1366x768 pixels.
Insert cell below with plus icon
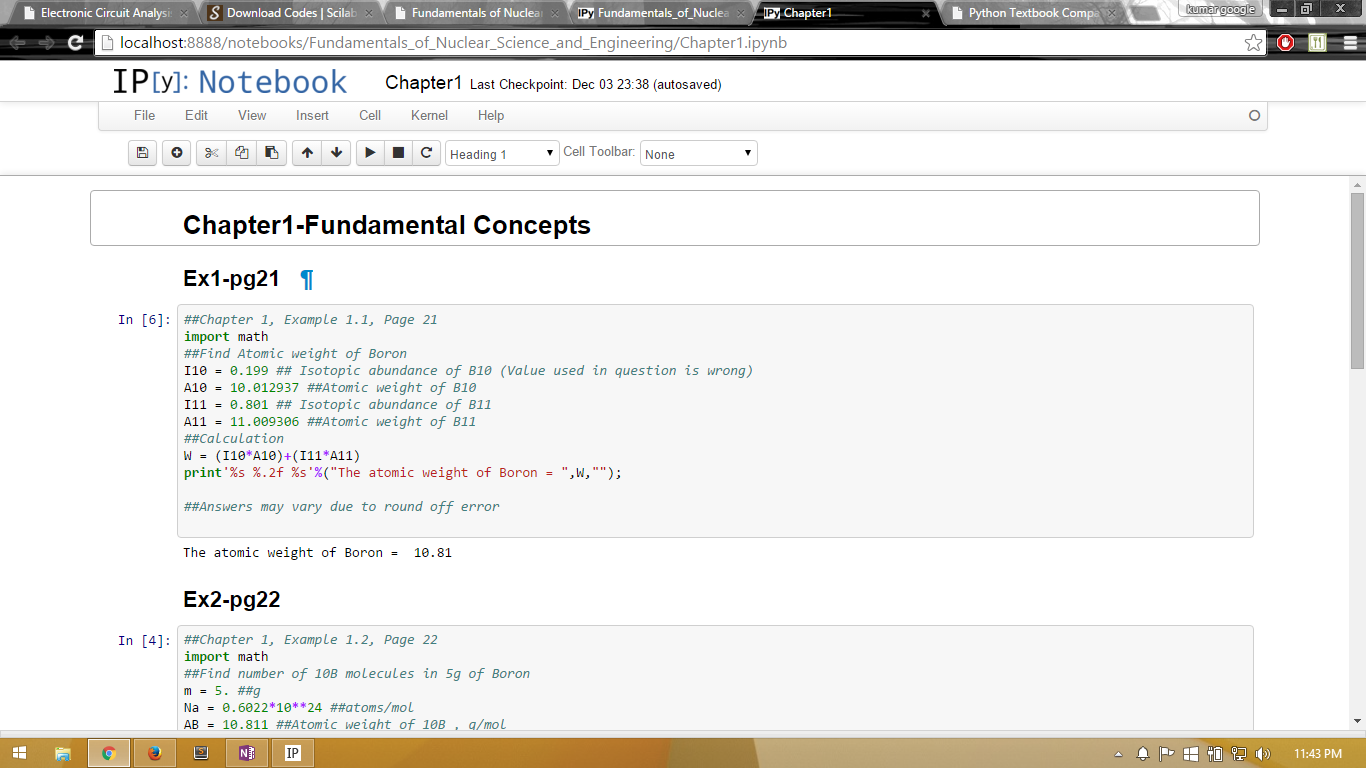coord(177,153)
